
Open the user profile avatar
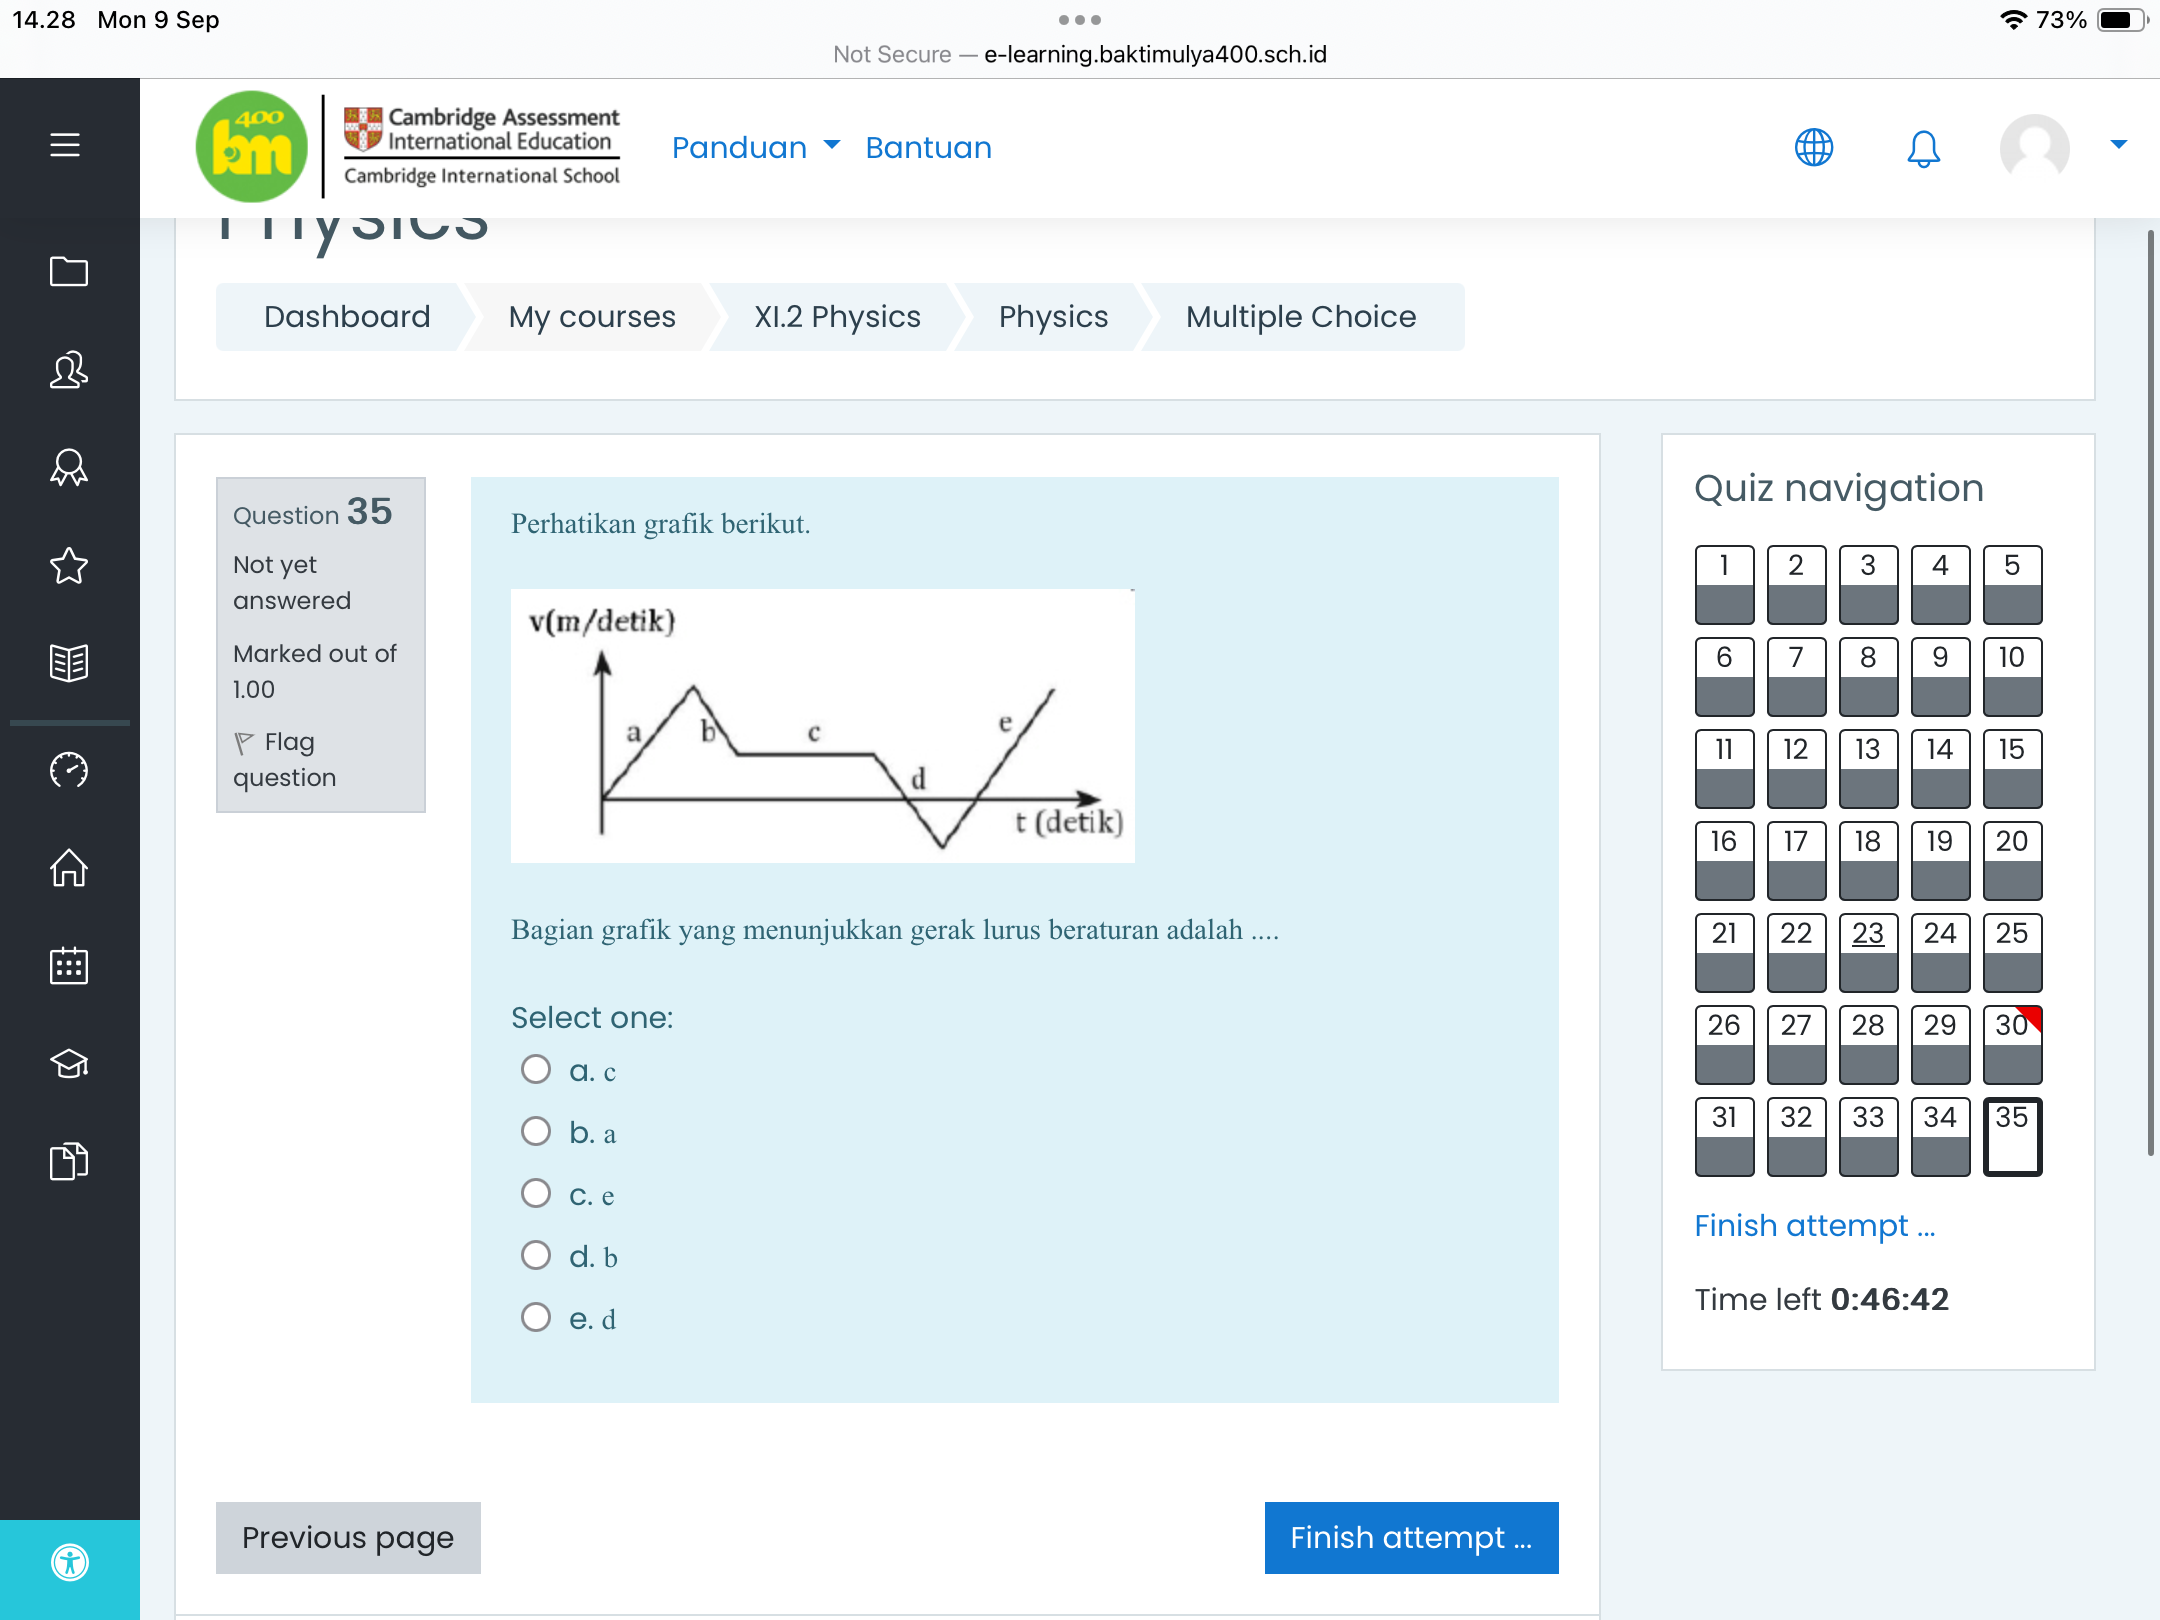[x=2034, y=148]
